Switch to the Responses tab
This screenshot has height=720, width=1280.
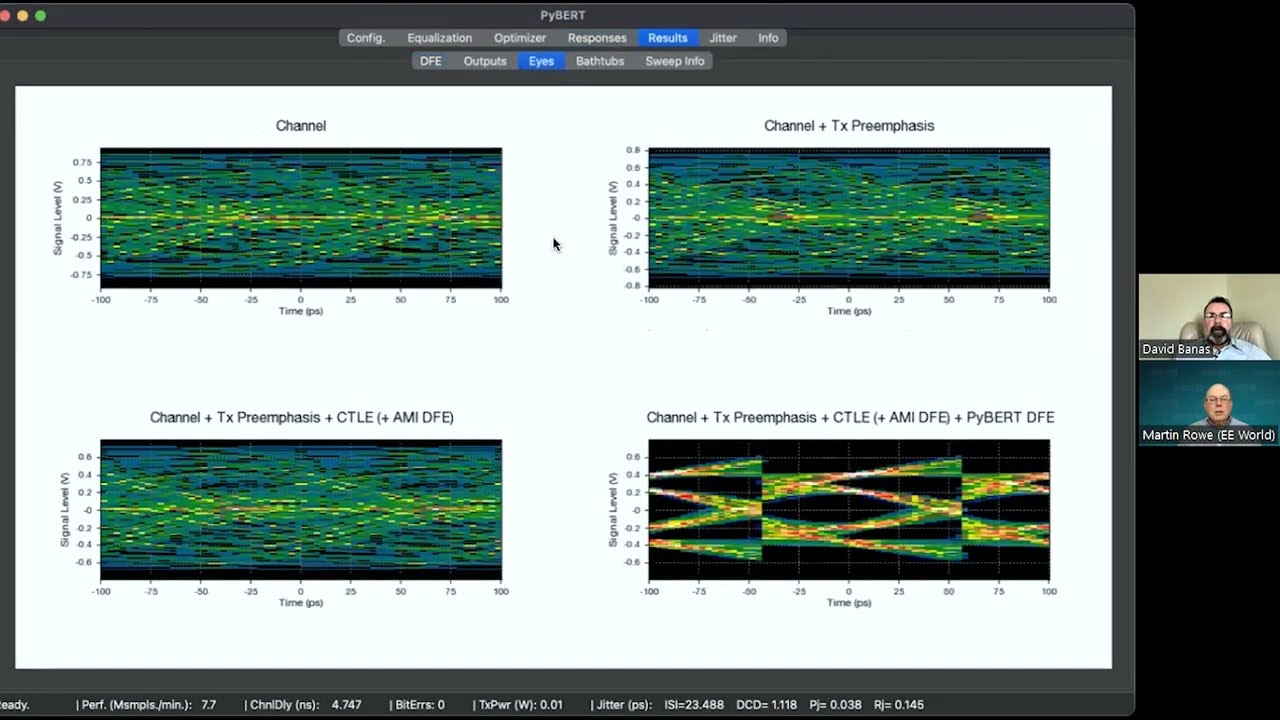pos(597,38)
